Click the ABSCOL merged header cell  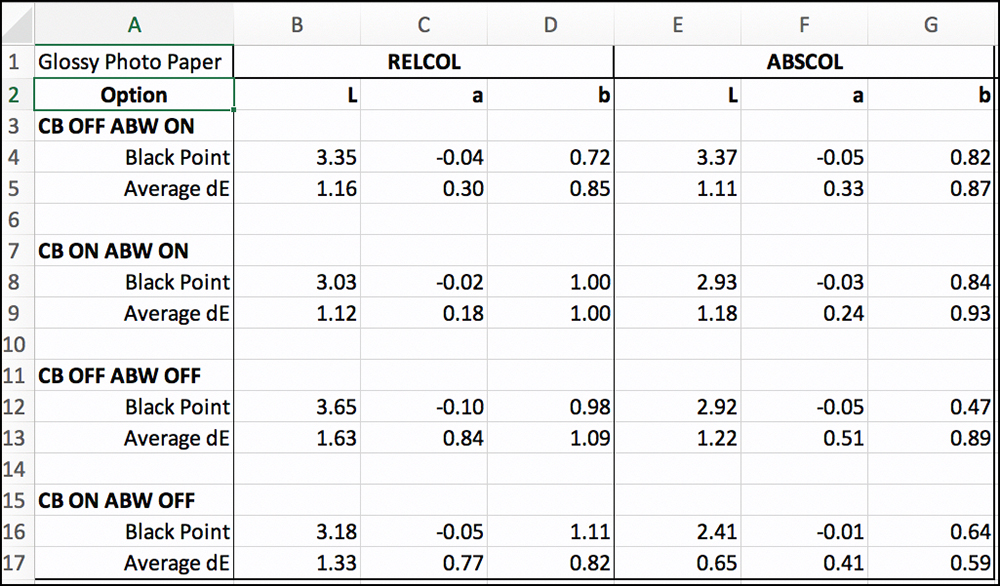pos(804,62)
